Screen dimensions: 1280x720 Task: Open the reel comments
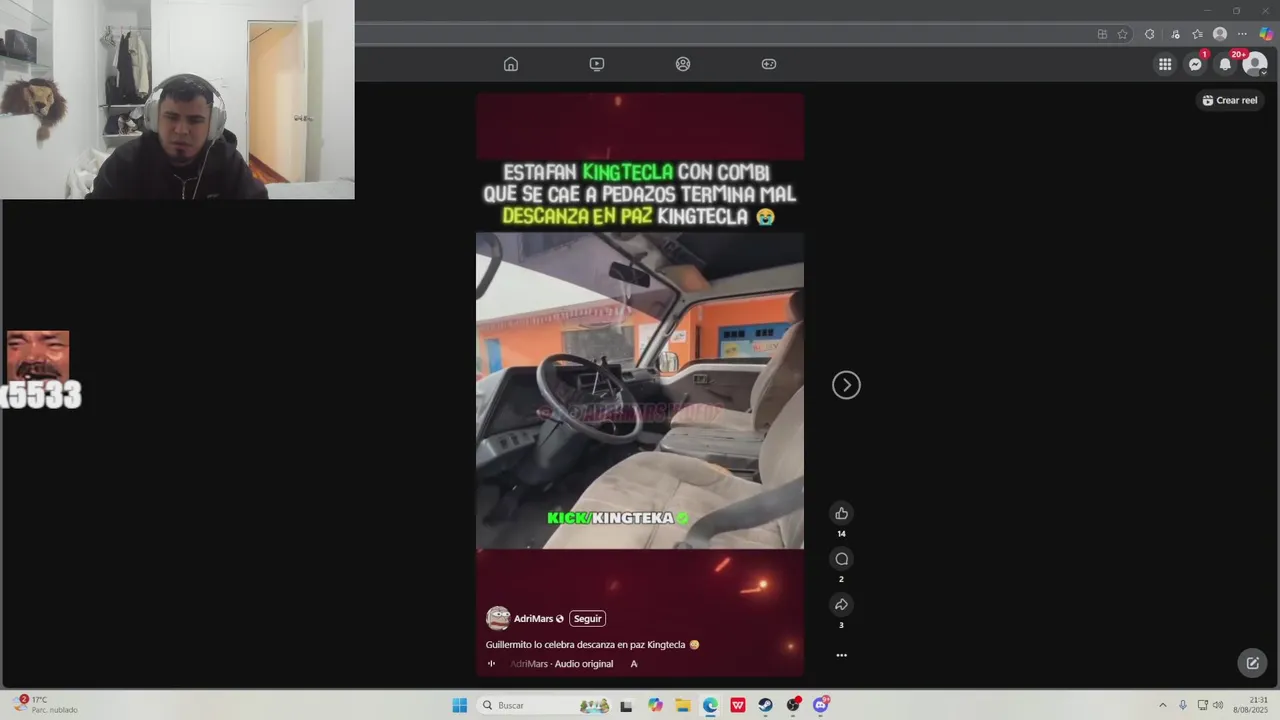point(841,559)
